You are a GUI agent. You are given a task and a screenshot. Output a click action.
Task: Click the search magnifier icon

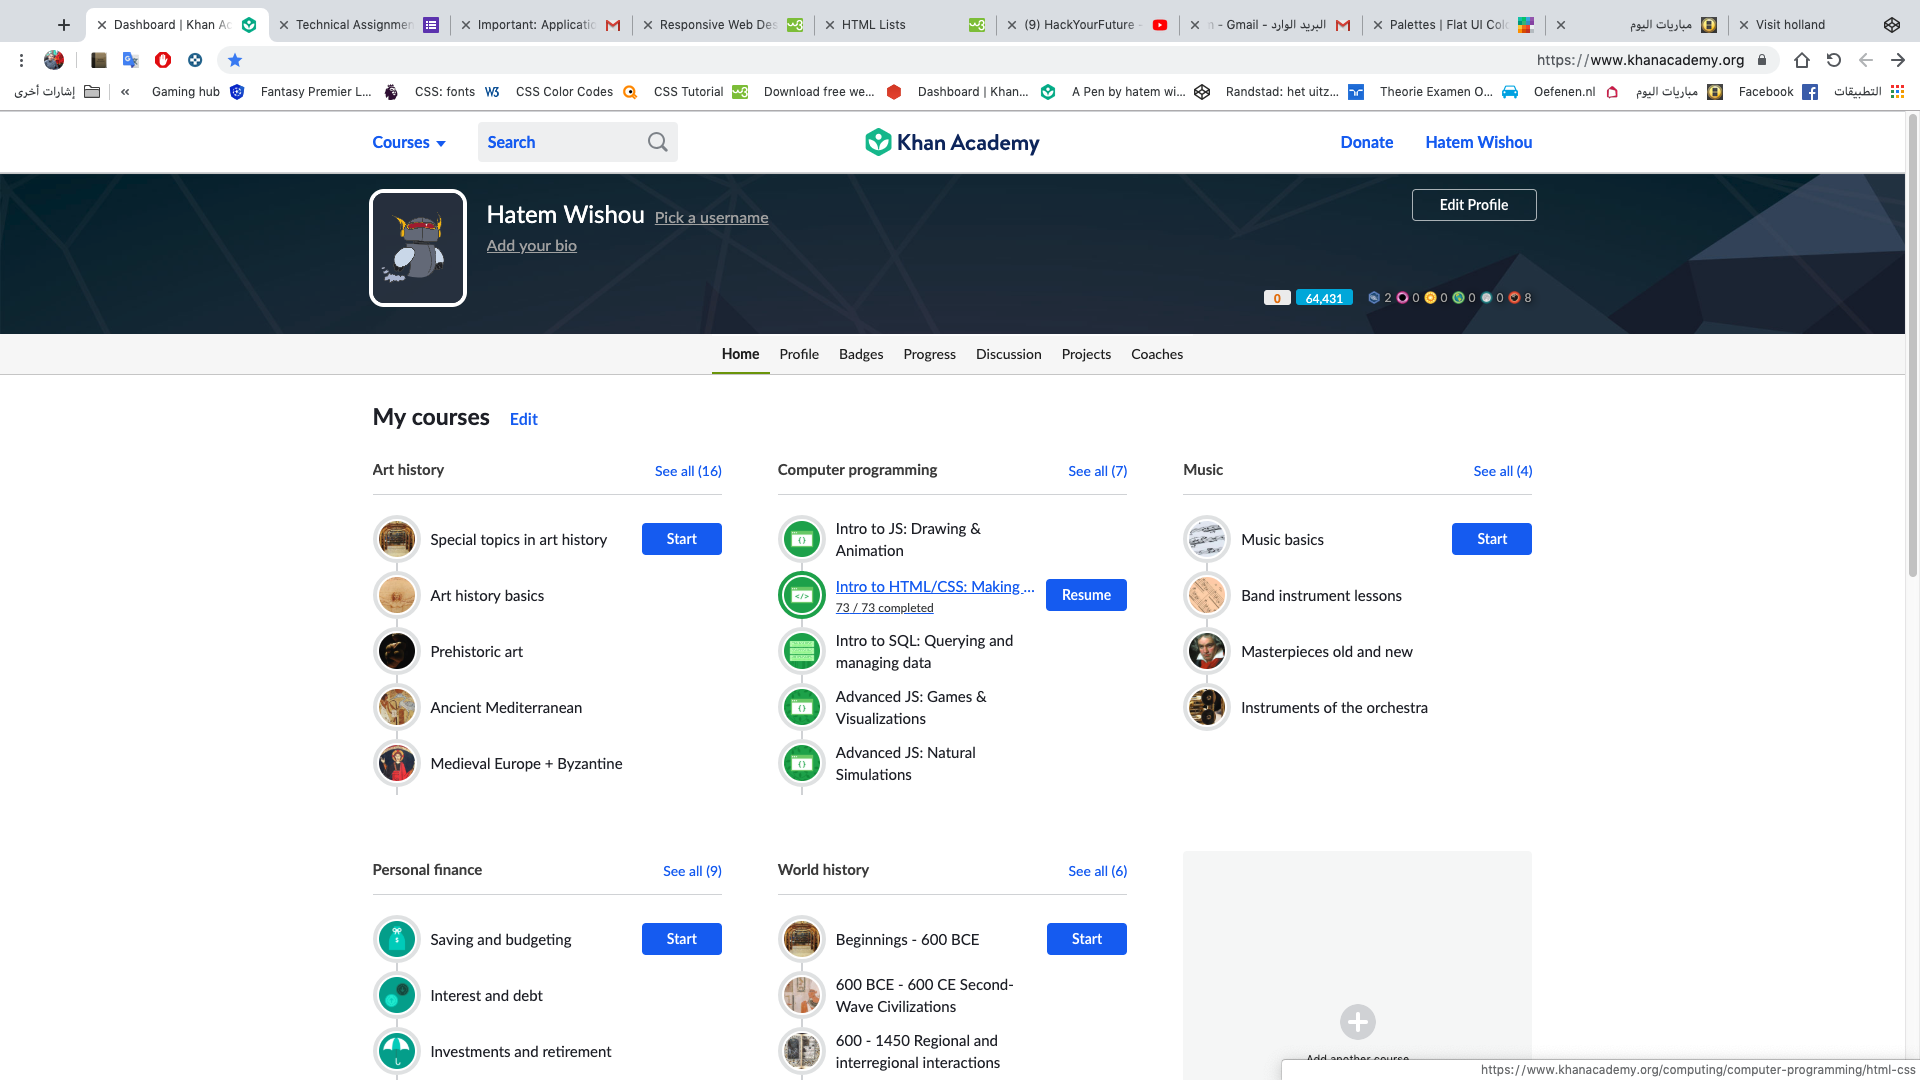pos(657,142)
